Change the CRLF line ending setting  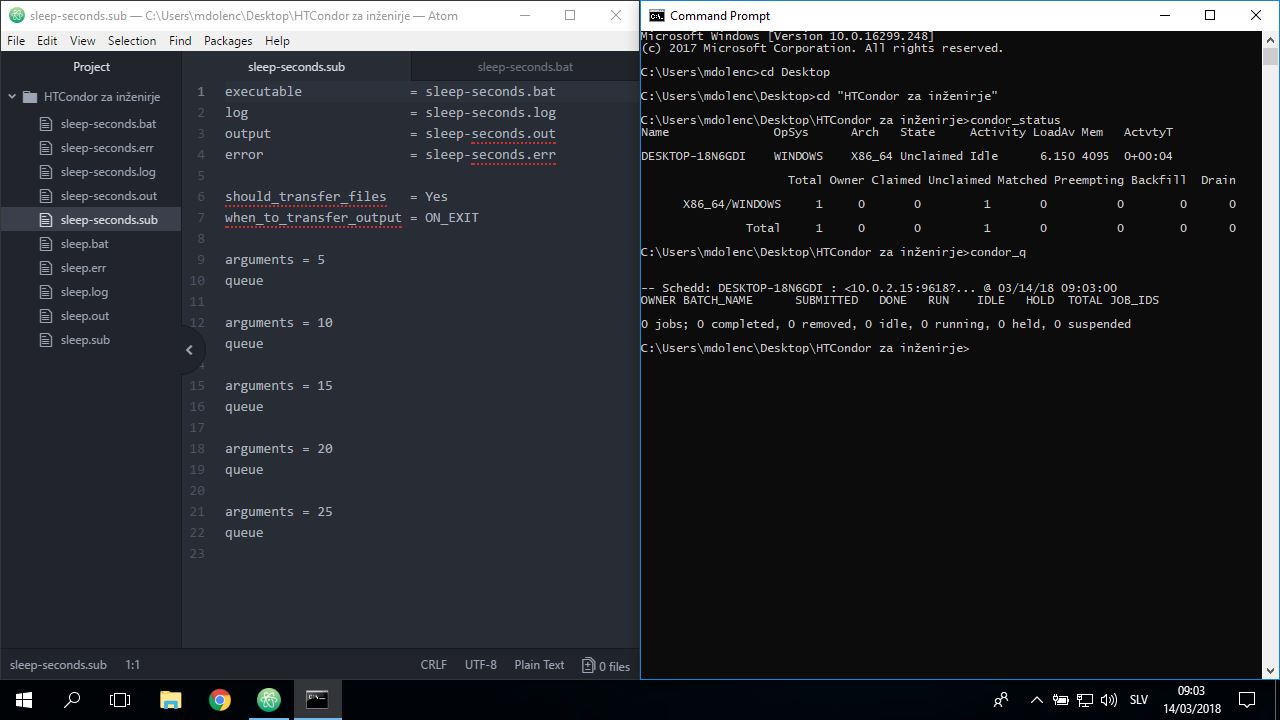pos(434,665)
